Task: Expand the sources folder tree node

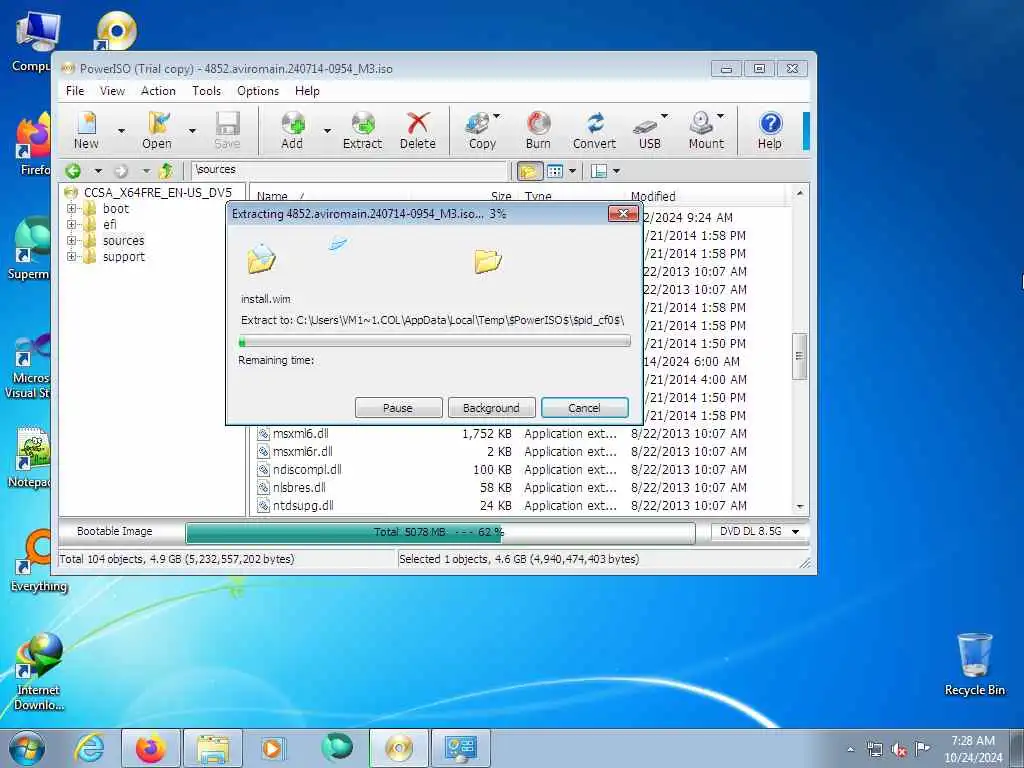Action: coord(72,240)
